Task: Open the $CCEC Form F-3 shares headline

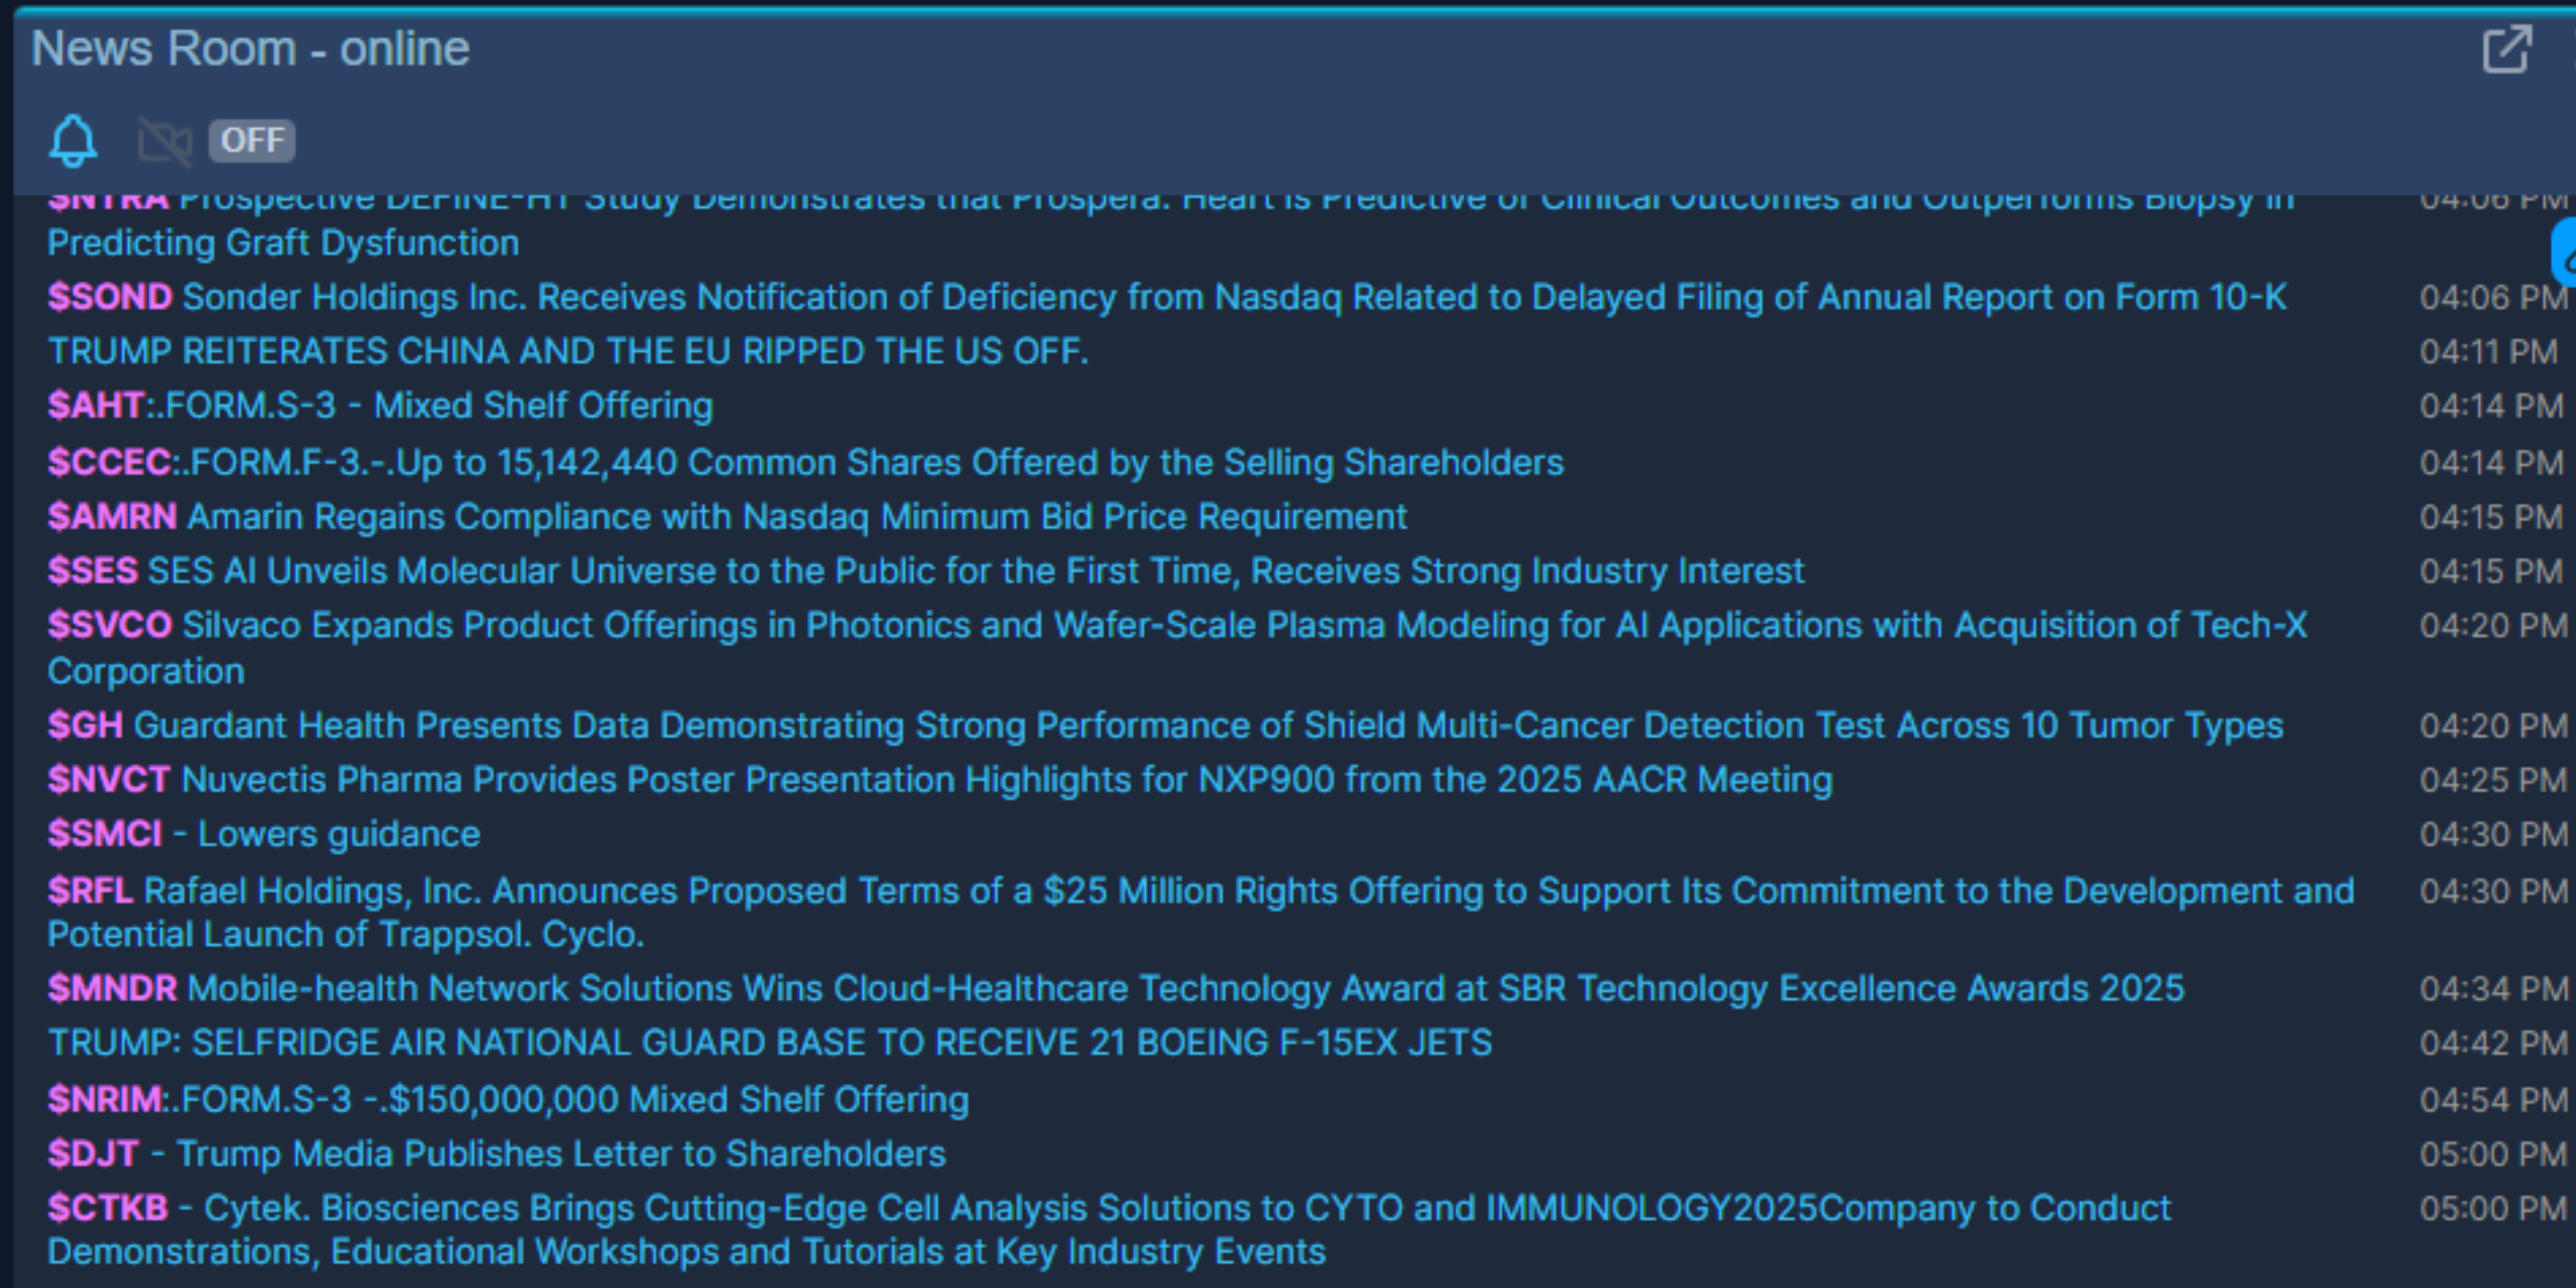Action: click(806, 462)
